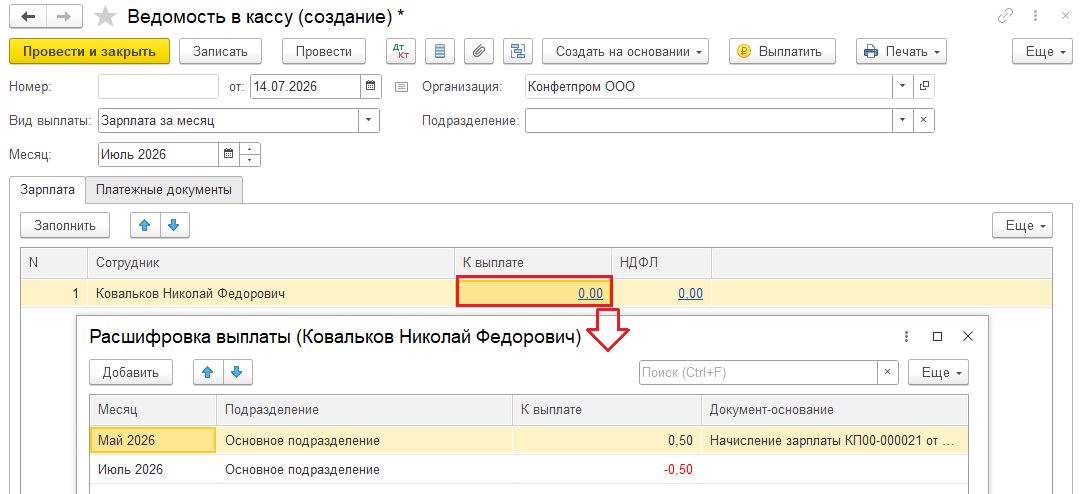
Task: Open the comment icon next to the date
Action: (401, 87)
